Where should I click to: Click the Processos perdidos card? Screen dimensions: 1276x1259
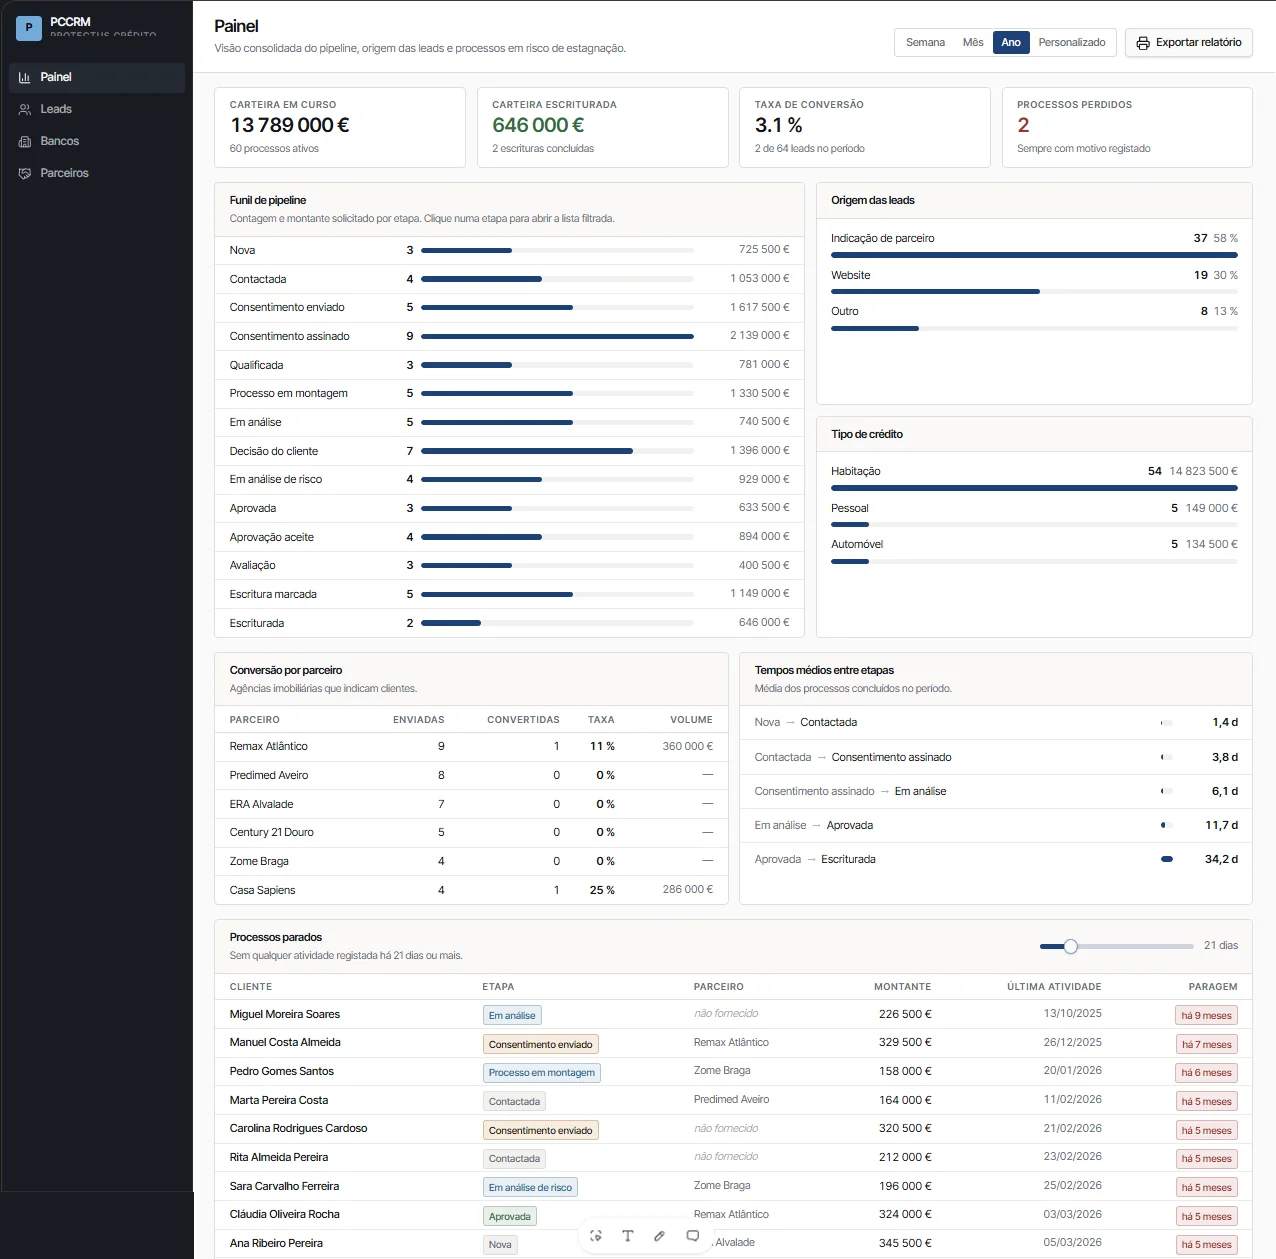click(x=1127, y=127)
